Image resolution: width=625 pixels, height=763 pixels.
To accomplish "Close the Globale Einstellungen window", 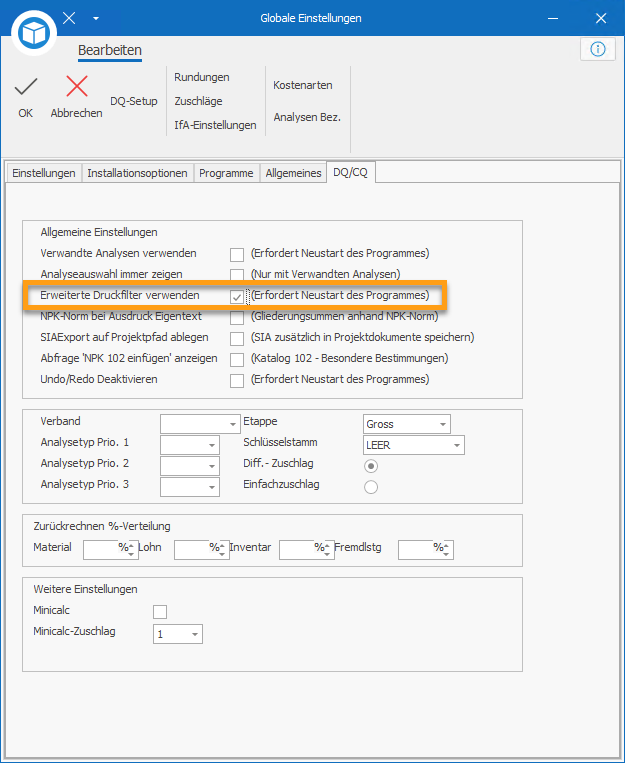I will click(601, 18).
